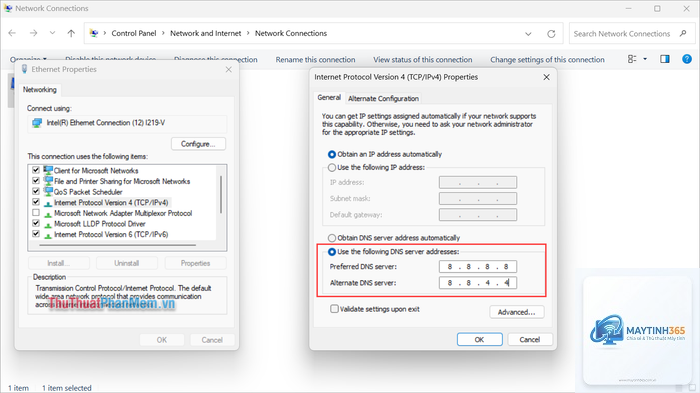The height and width of the screenshot is (393, 700).
Task: Click the items list horizontal scrollbar
Action: click(x=117, y=245)
